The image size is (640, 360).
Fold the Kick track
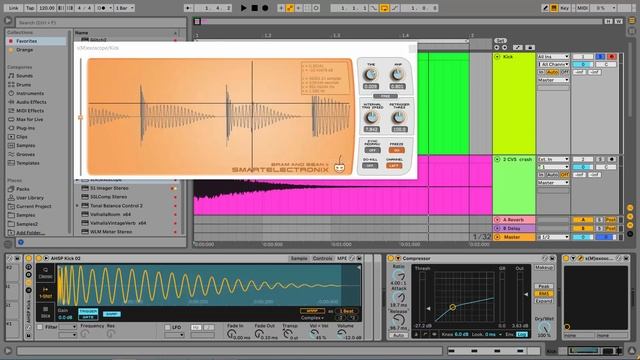tap(497, 57)
